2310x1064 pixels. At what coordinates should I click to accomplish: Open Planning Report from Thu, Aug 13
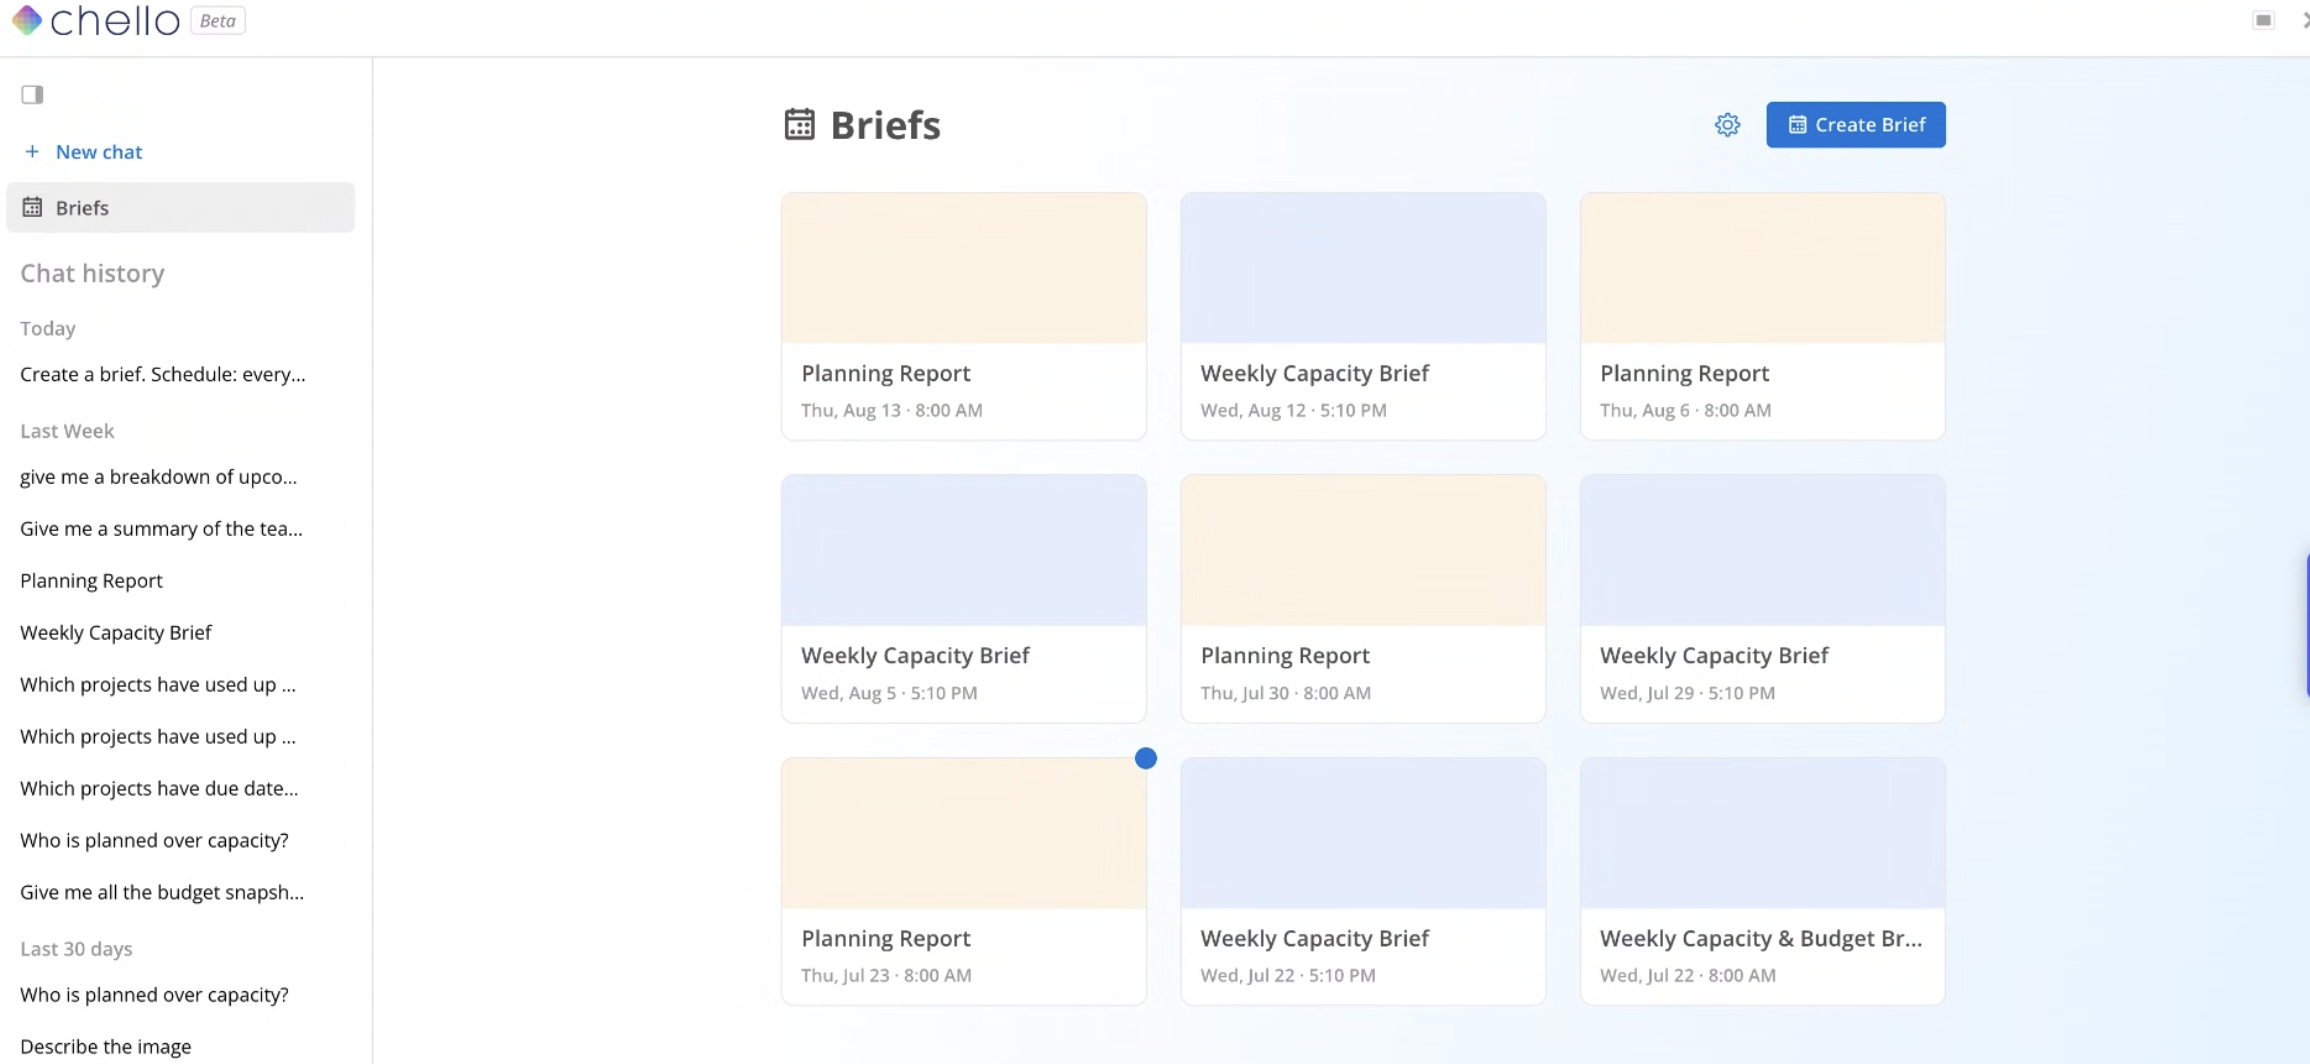(x=963, y=316)
